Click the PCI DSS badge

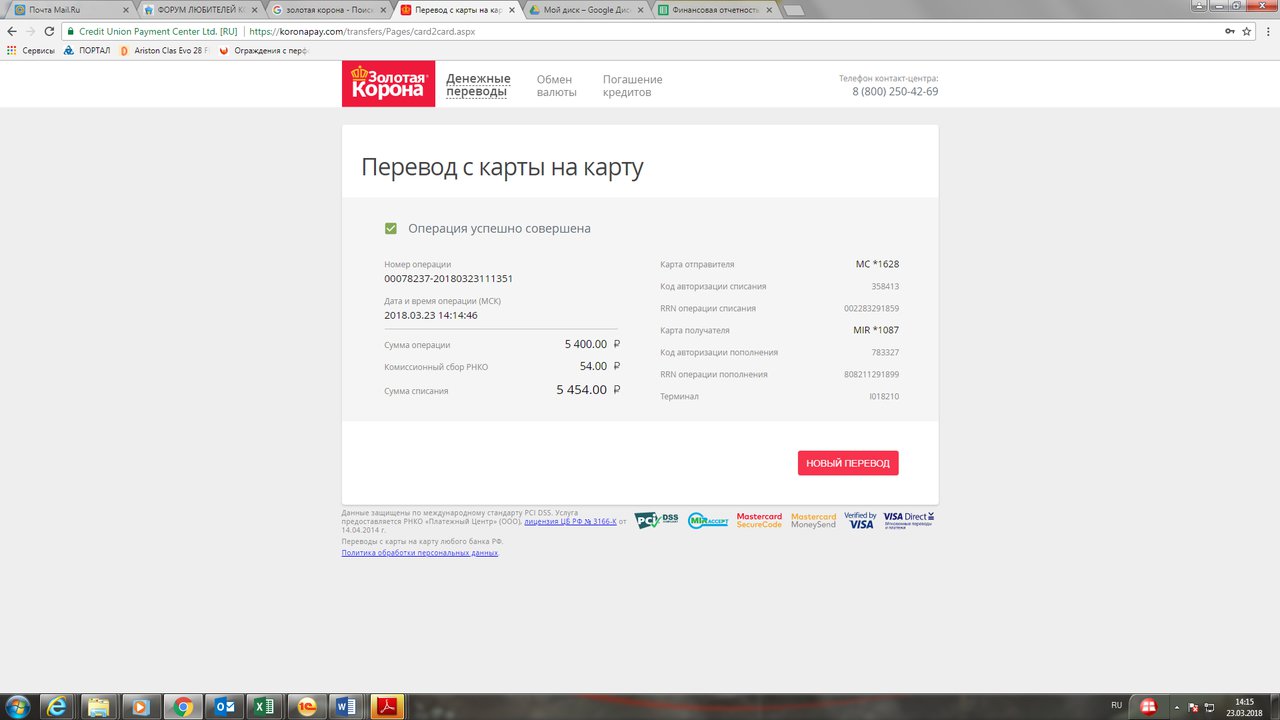coord(657,520)
